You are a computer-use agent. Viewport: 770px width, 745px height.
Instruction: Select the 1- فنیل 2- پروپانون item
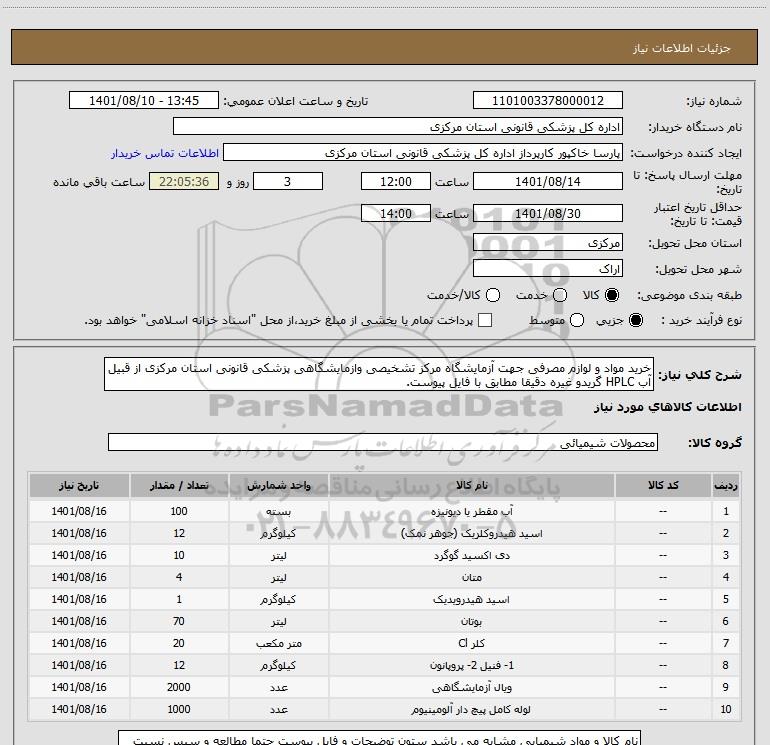[471, 665]
